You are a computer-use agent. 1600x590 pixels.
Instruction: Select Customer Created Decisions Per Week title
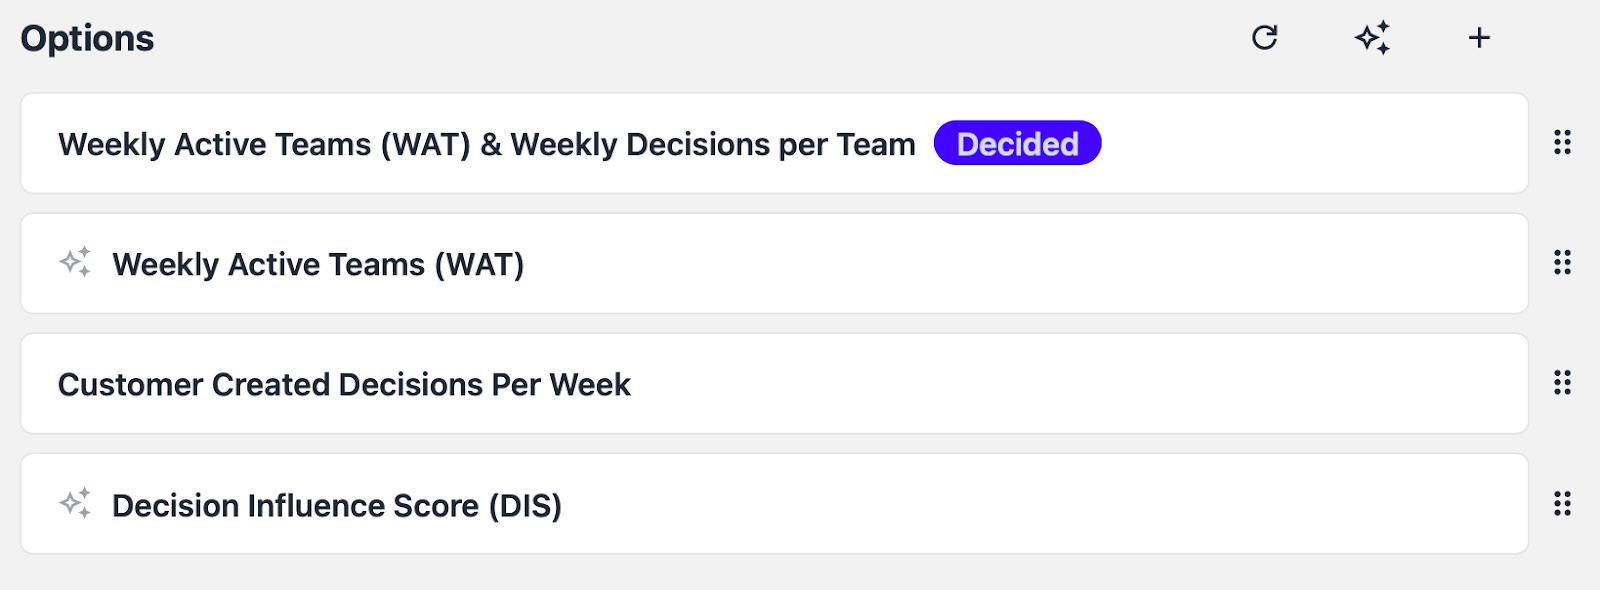point(344,384)
